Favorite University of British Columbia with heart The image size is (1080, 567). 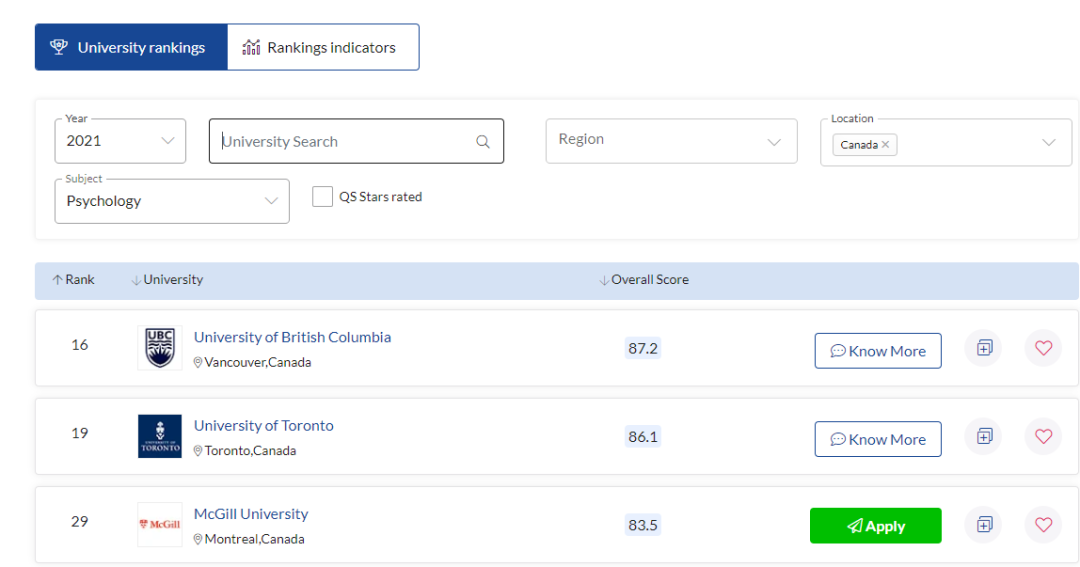(1043, 348)
